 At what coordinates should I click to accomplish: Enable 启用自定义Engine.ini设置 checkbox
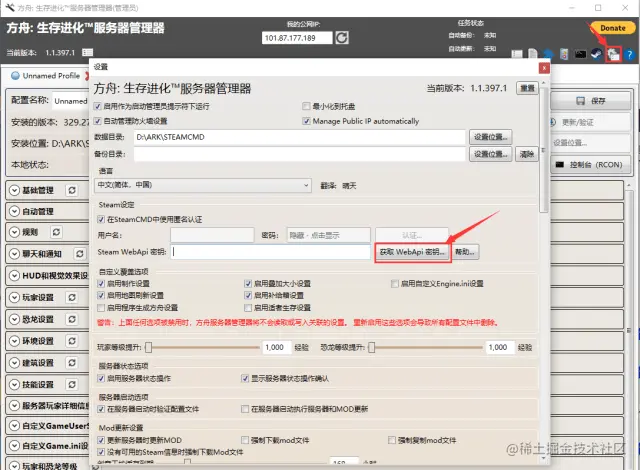(x=395, y=284)
